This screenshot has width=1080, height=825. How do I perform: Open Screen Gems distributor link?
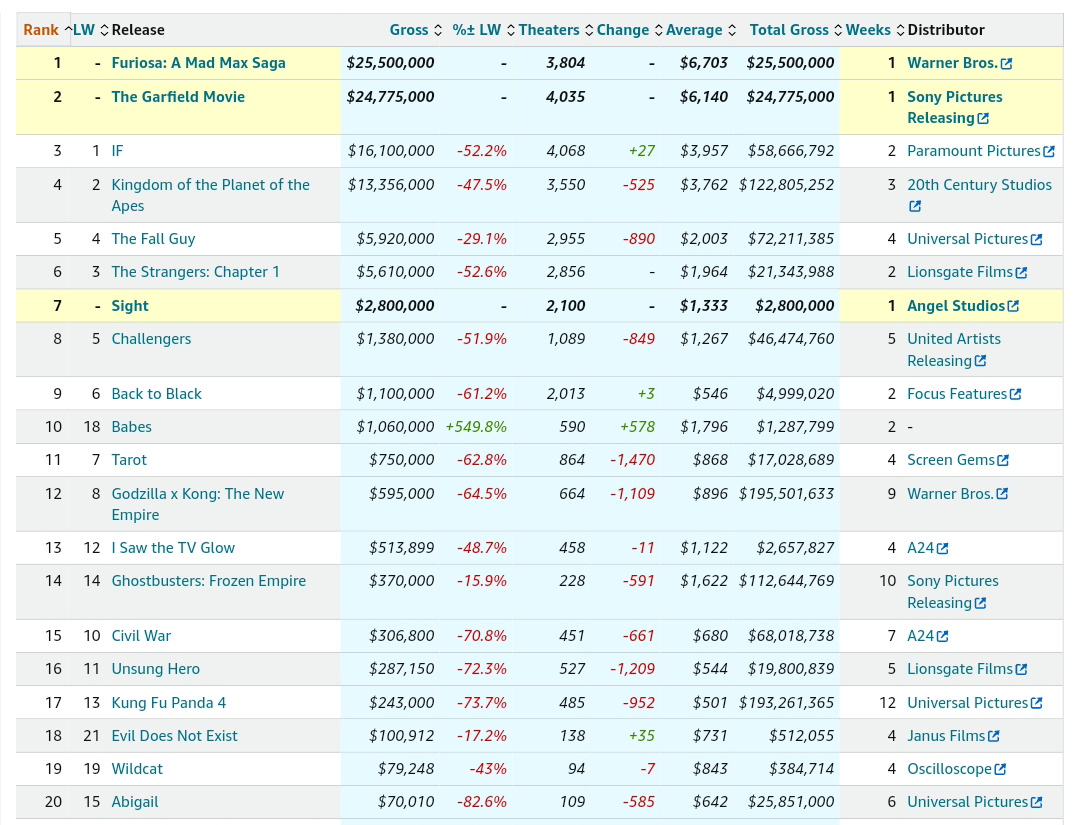coord(951,460)
